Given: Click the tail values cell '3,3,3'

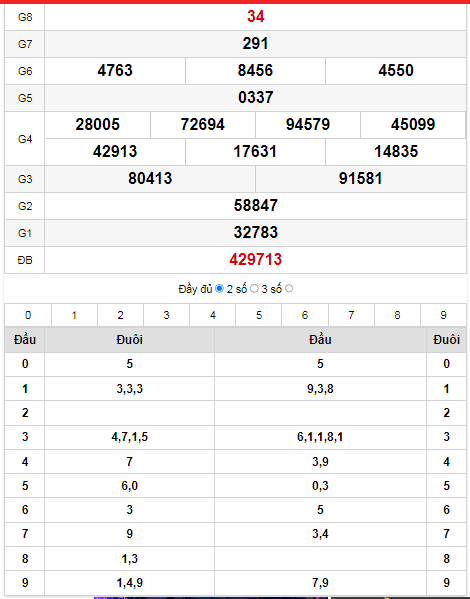Looking at the screenshot, I should pyautogui.click(x=130, y=389).
